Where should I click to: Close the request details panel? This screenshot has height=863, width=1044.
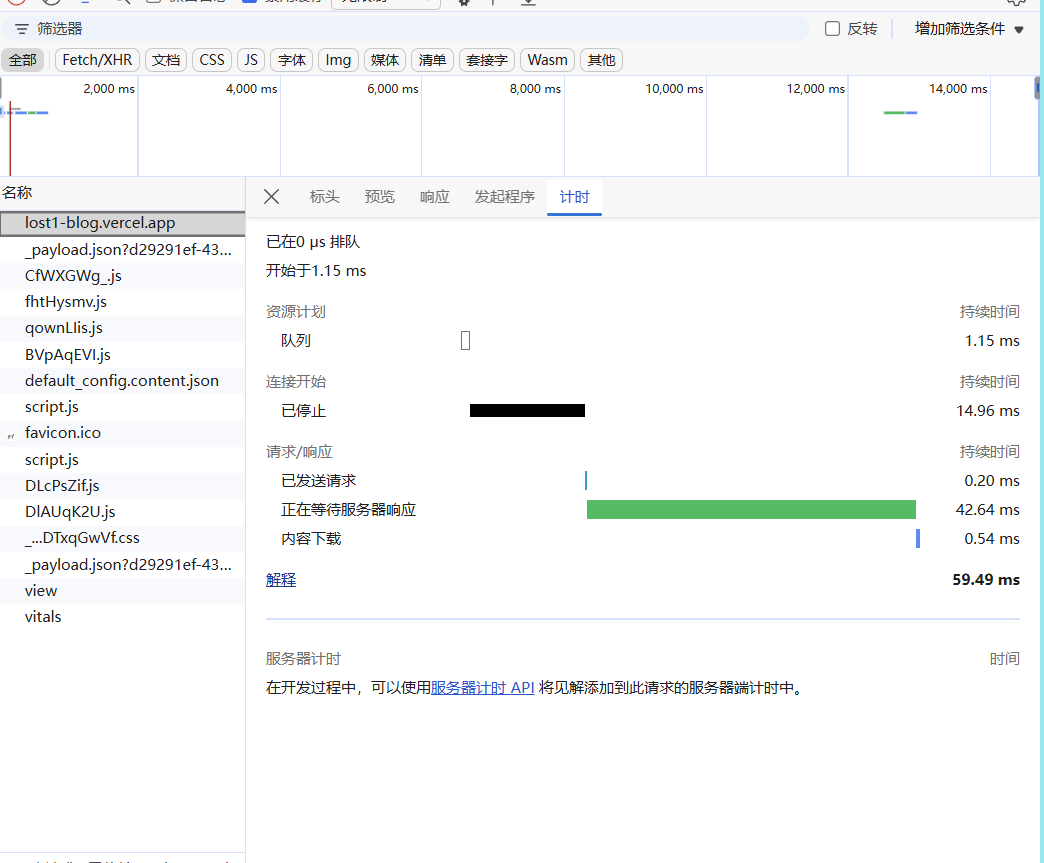click(271, 197)
